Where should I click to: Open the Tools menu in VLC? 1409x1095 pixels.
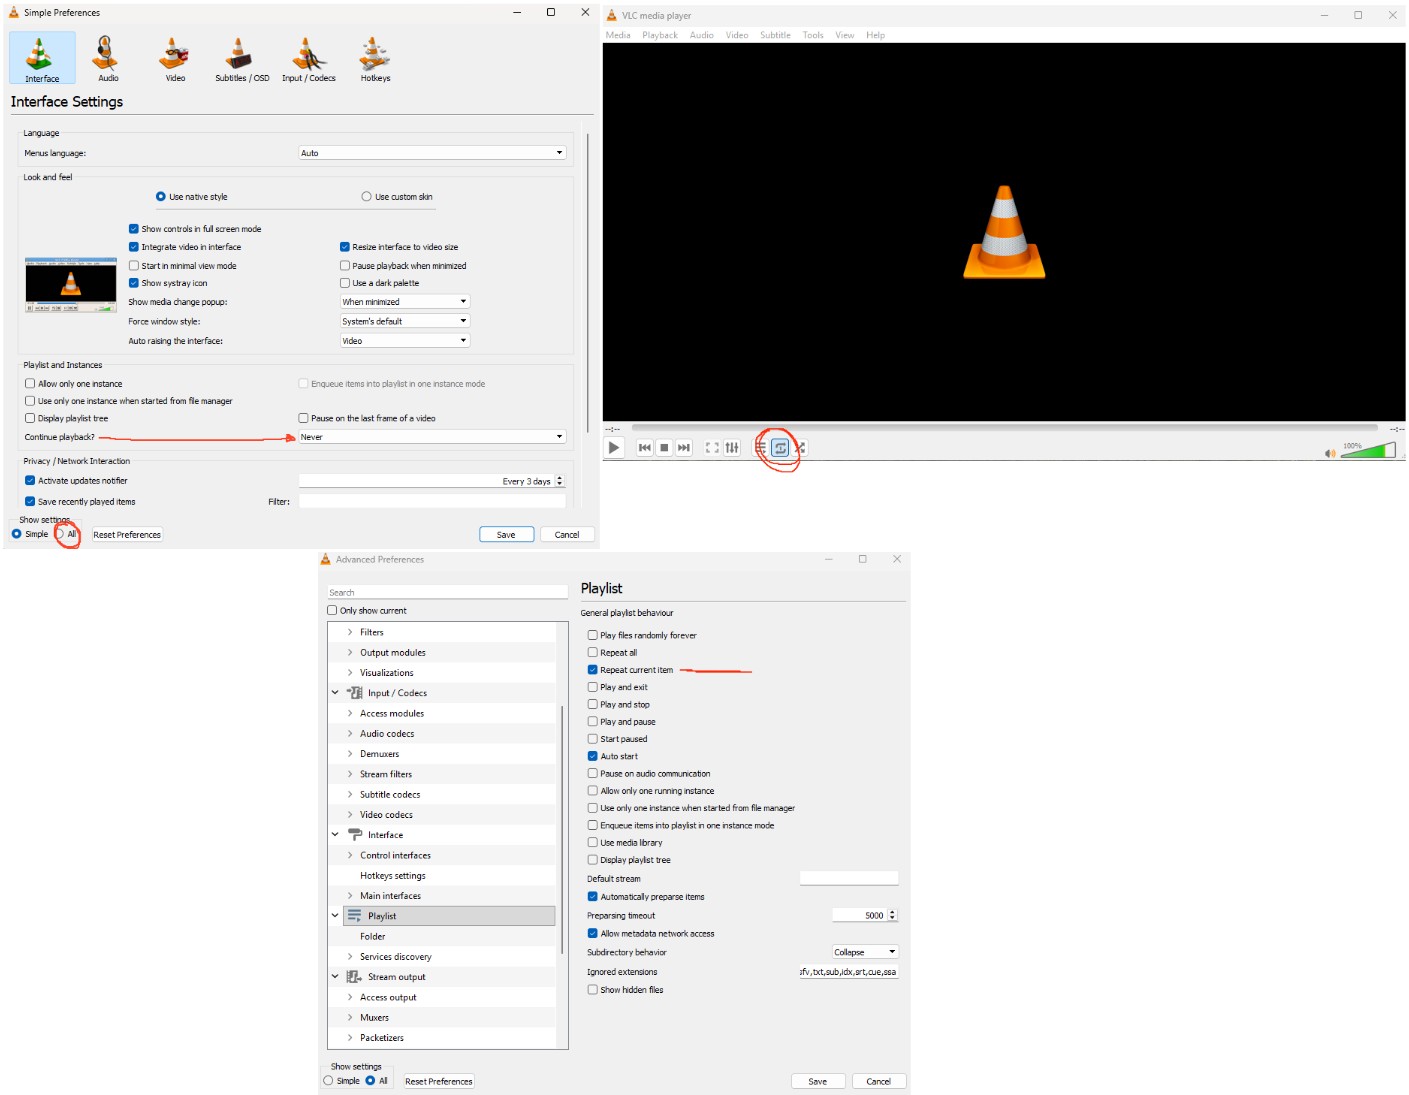click(813, 35)
